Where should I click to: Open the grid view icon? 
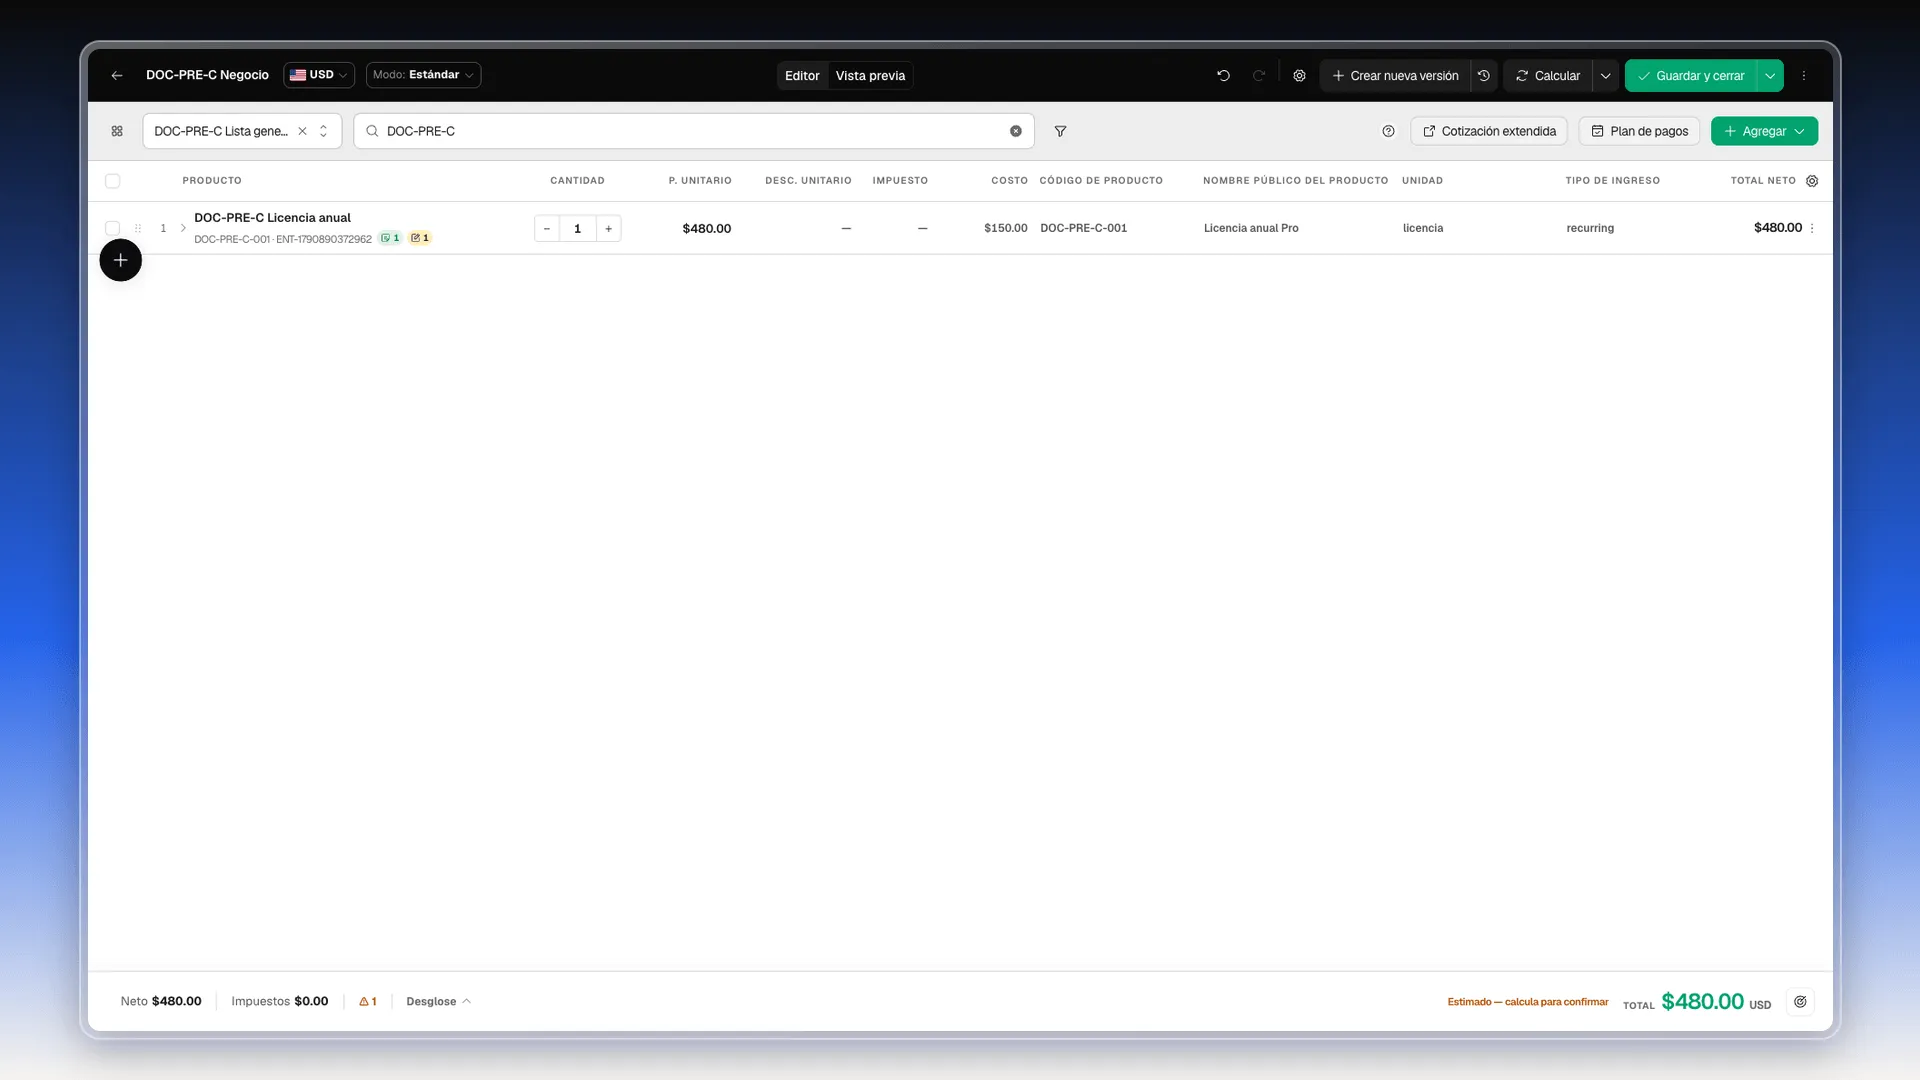tap(117, 131)
